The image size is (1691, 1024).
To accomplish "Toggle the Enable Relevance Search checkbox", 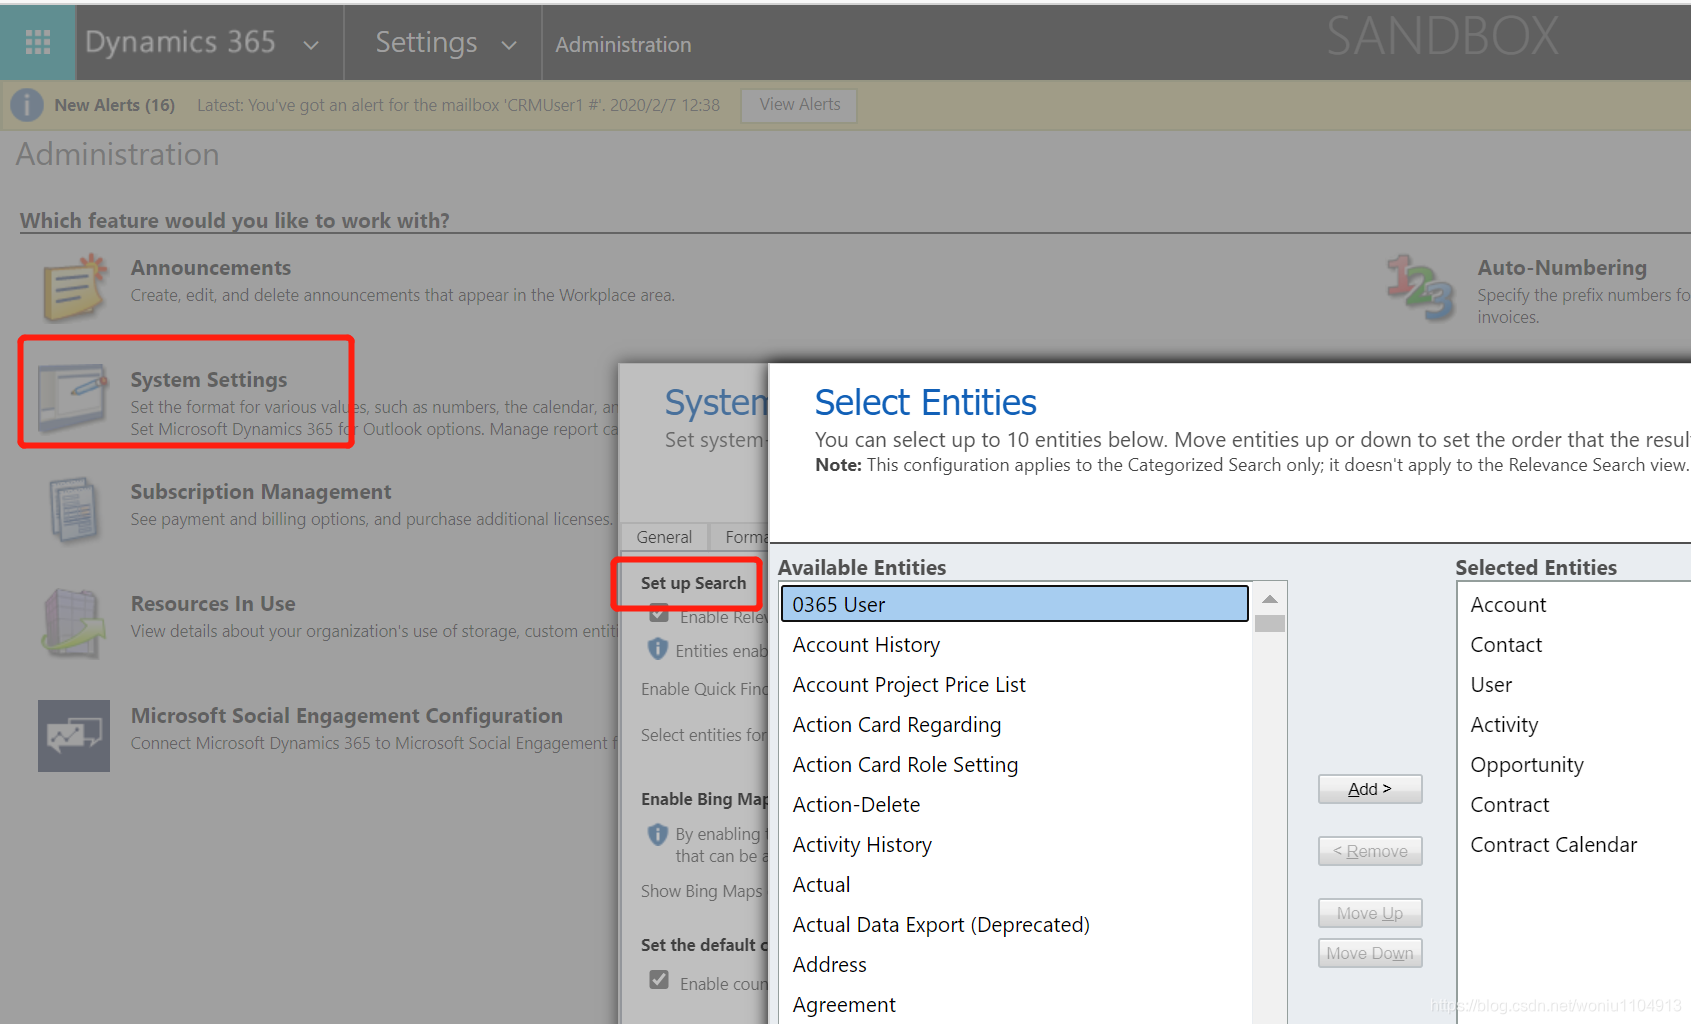I will [x=659, y=613].
